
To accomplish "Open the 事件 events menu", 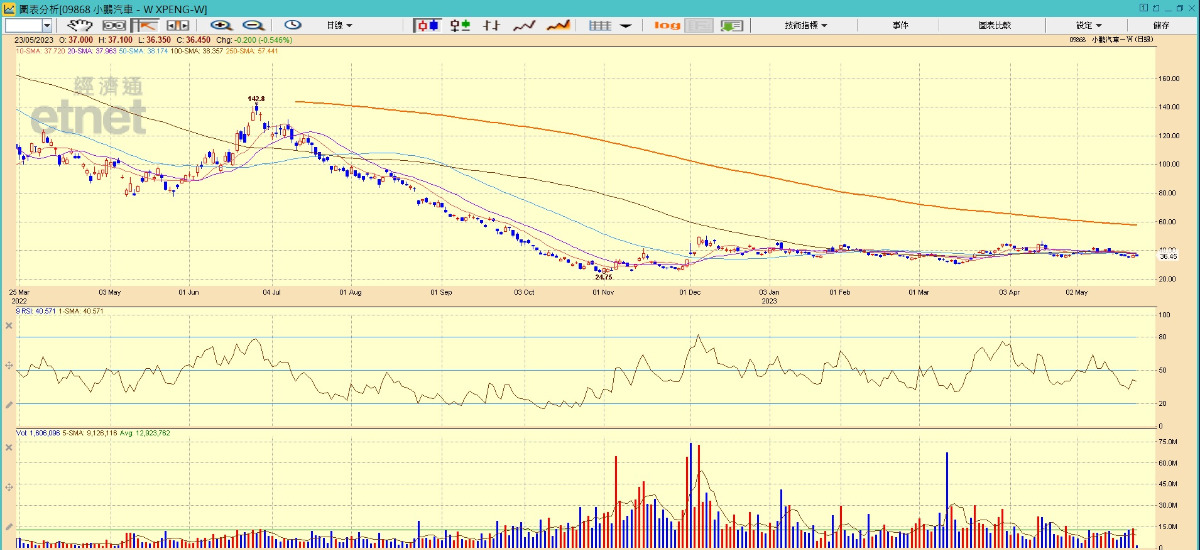I will [x=900, y=25].
